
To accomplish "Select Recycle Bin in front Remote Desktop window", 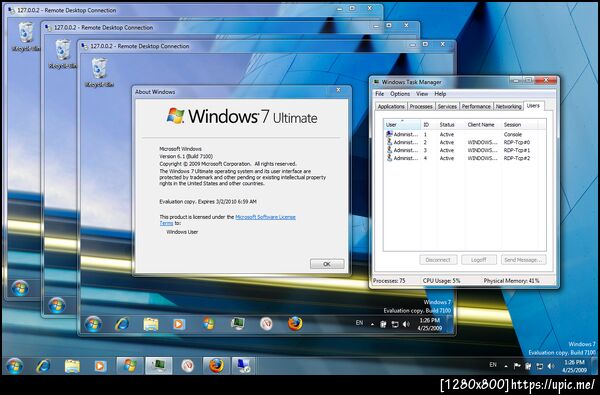I will click(x=99, y=73).
